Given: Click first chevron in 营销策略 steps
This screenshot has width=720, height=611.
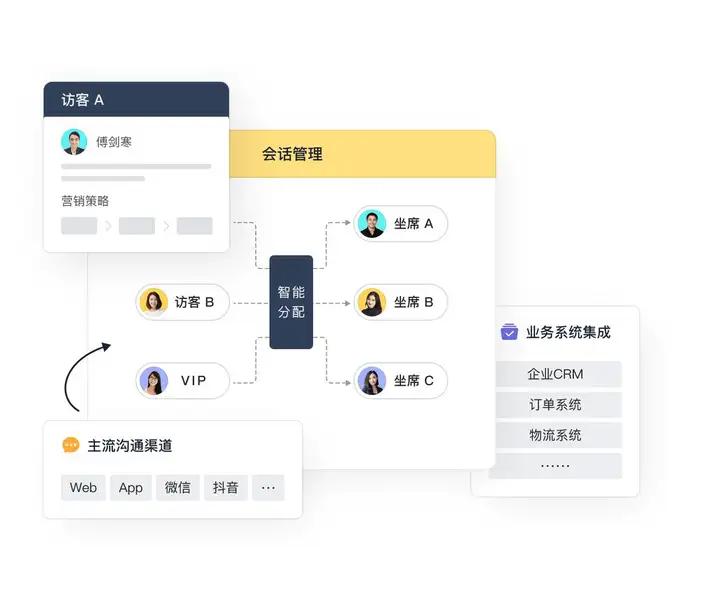Looking at the screenshot, I should pyautogui.click(x=108, y=226).
